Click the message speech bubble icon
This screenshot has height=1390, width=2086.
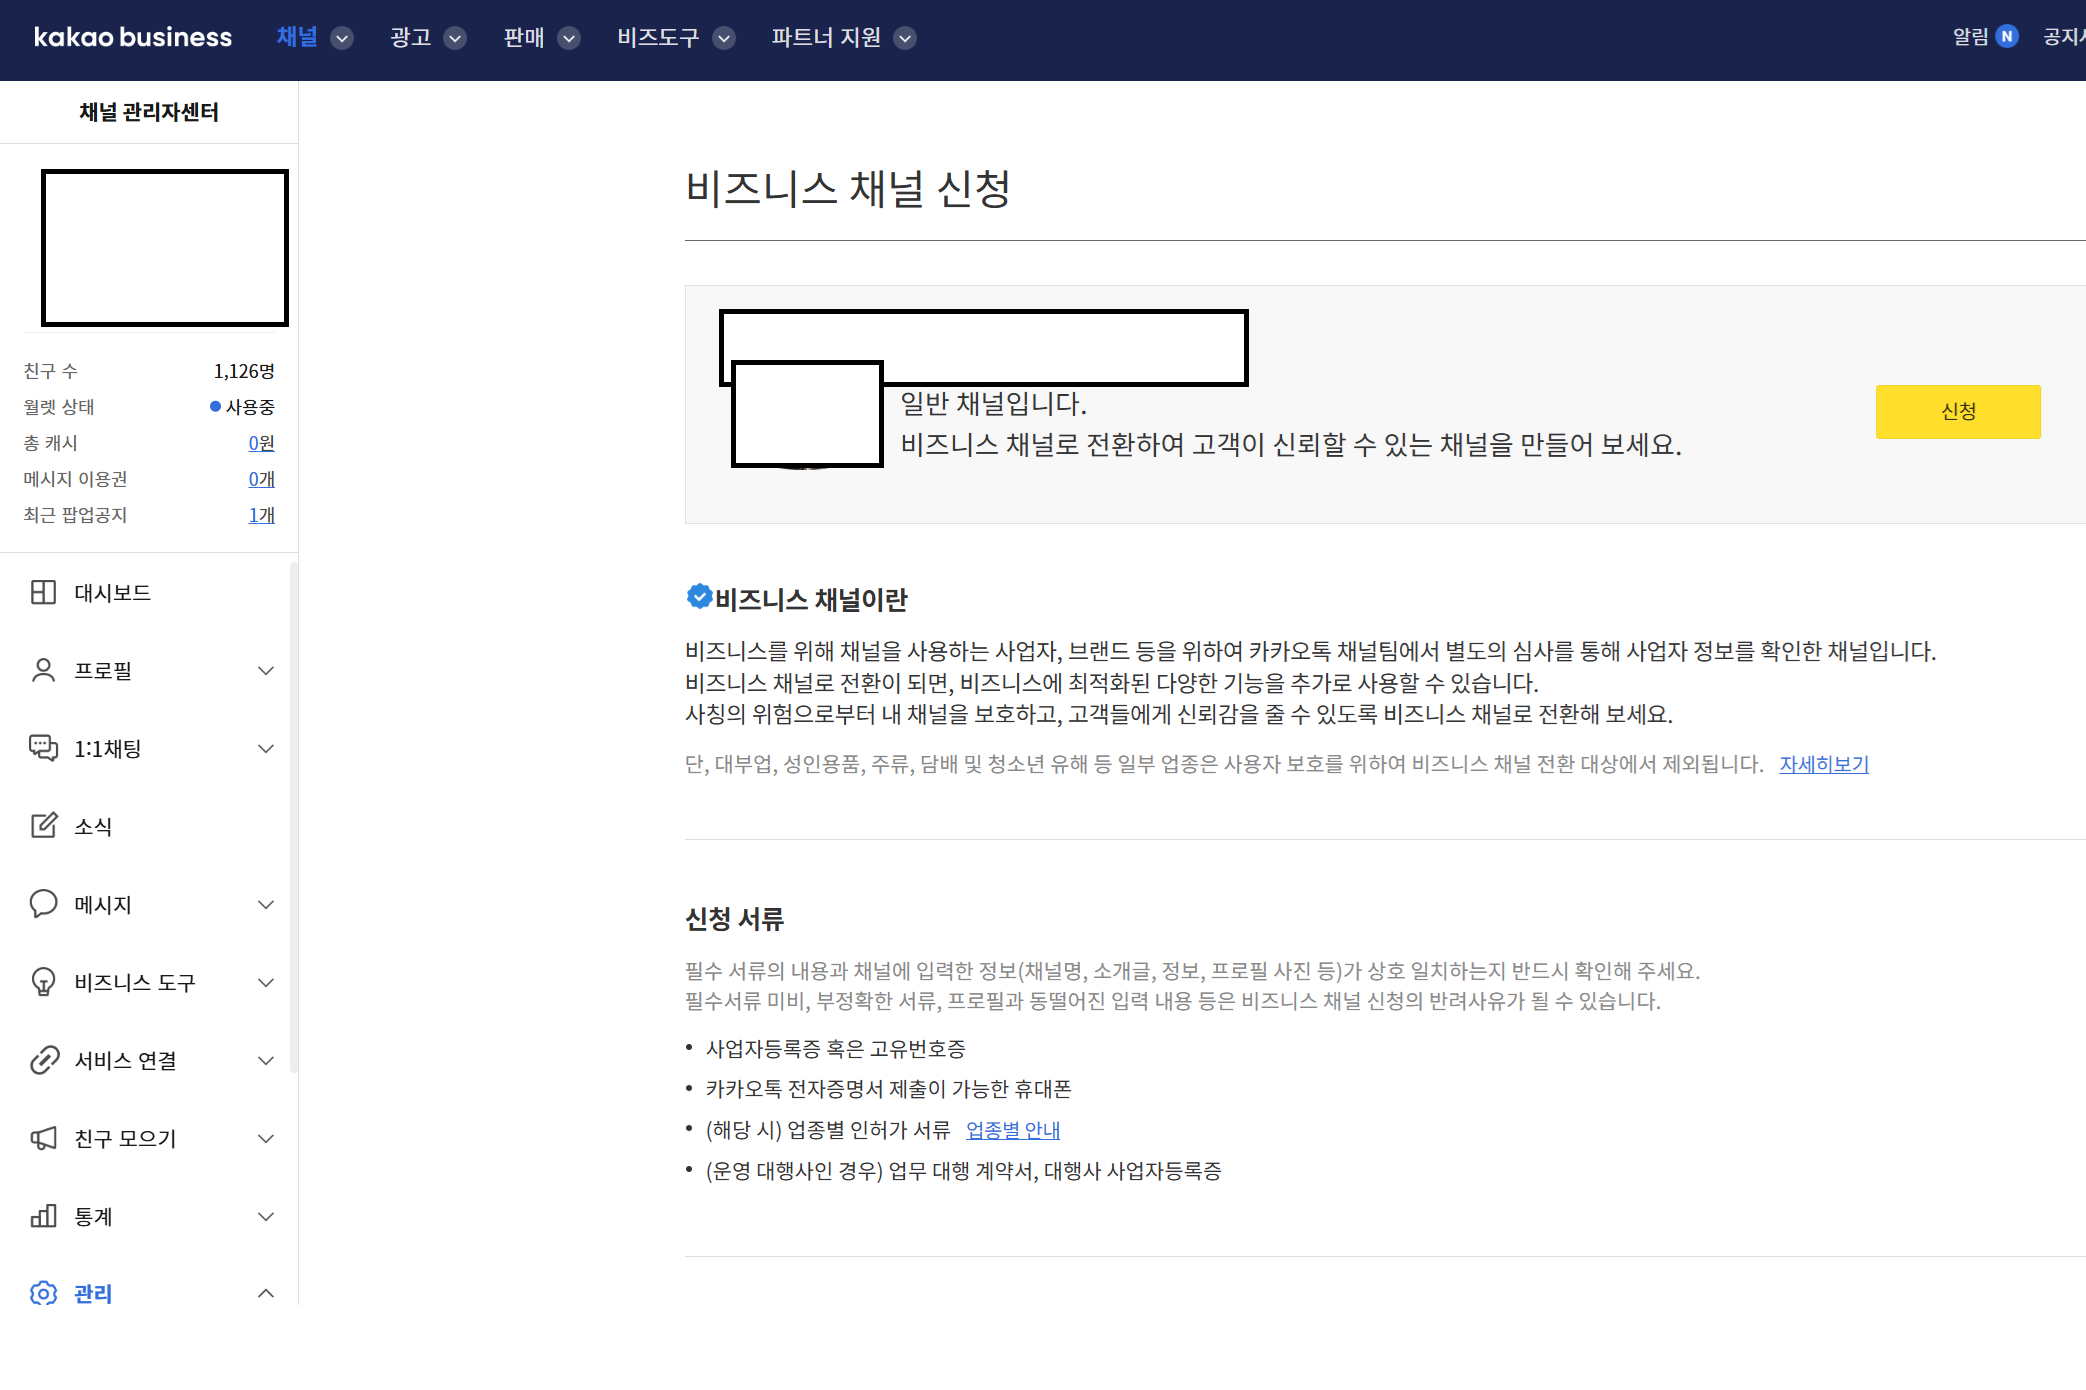click(43, 904)
